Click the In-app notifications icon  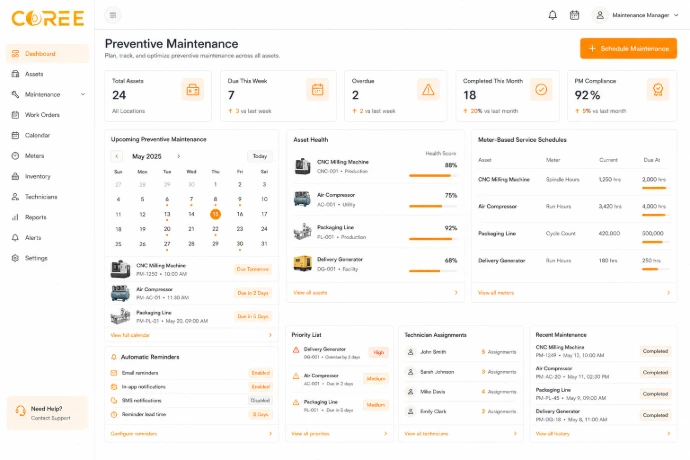[114, 387]
